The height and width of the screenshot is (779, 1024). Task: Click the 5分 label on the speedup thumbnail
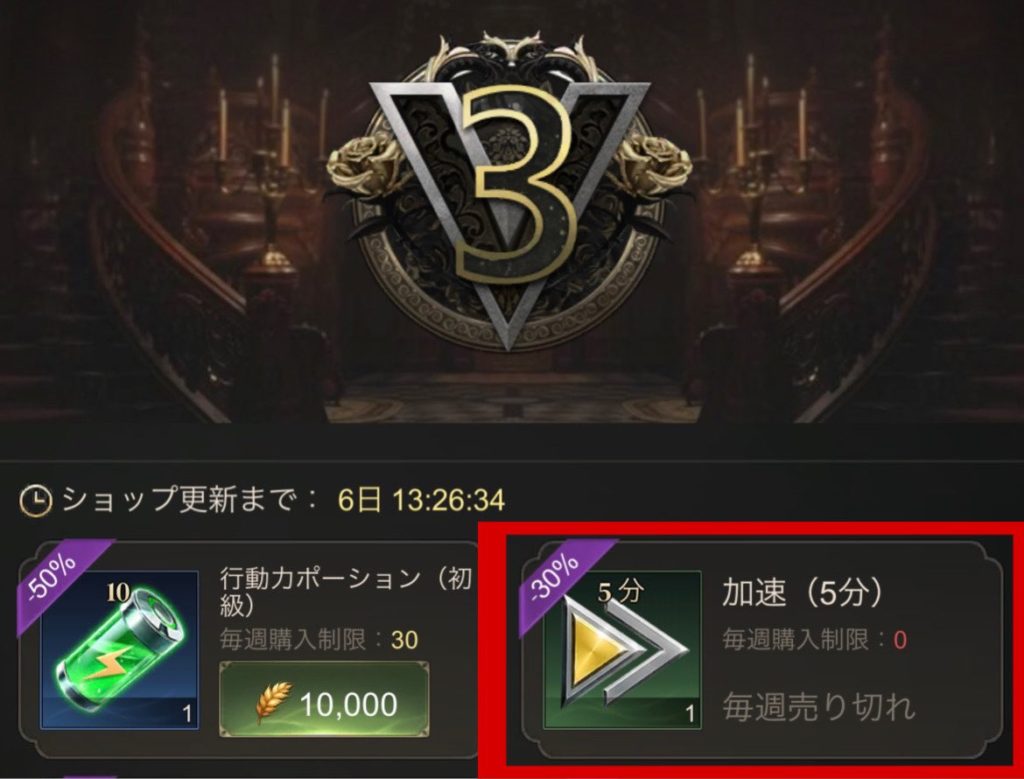(x=621, y=592)
